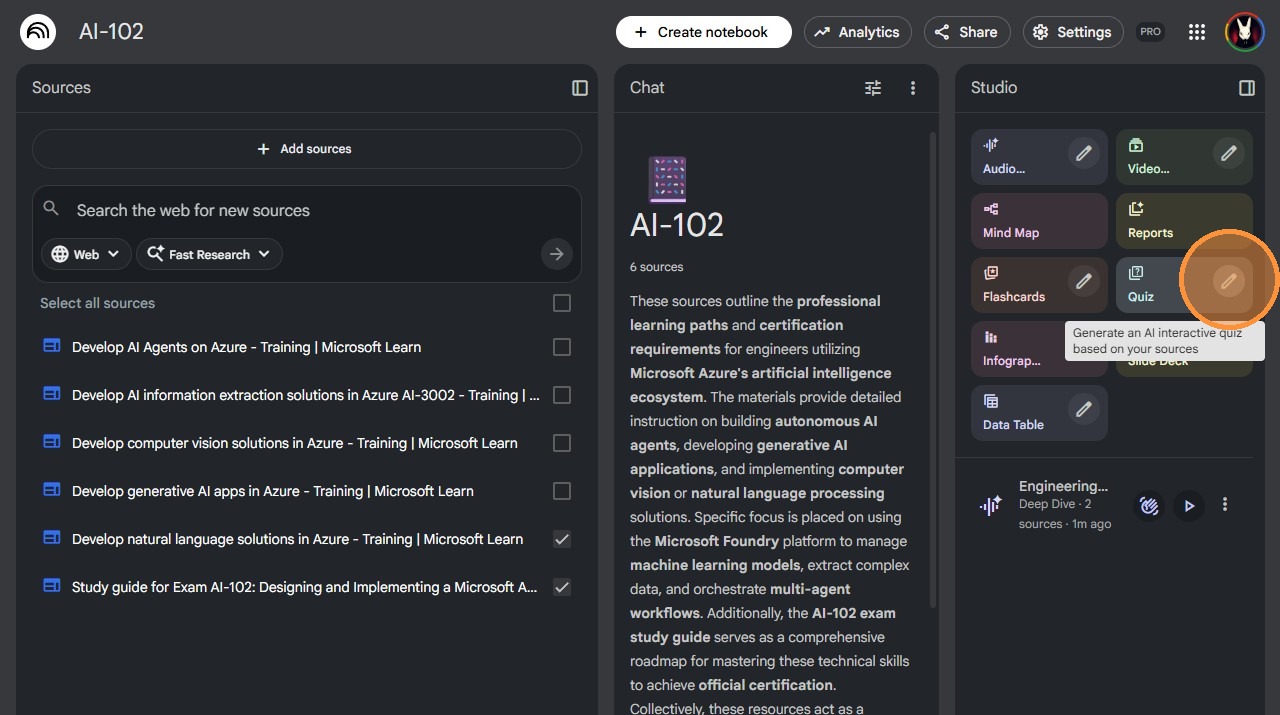Open Chat panel more options menu
The width and height of the screenshot is (1280, 715).
pos(913,88)
